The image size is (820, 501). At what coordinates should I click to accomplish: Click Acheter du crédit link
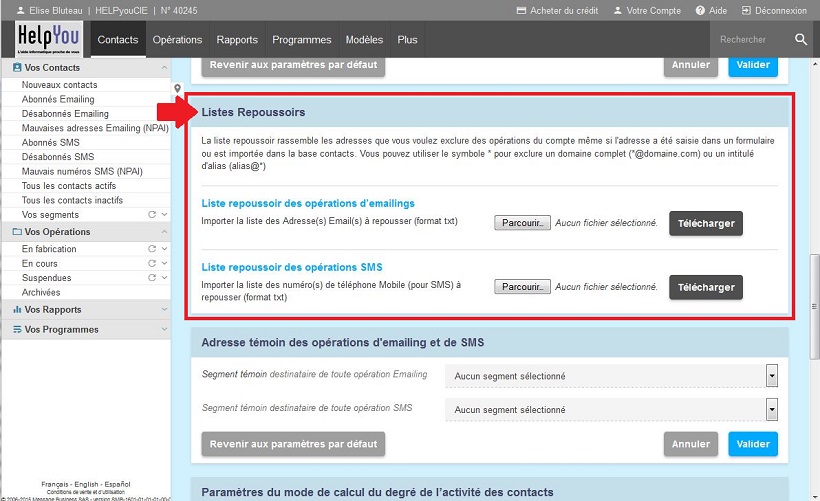point(564,10)
